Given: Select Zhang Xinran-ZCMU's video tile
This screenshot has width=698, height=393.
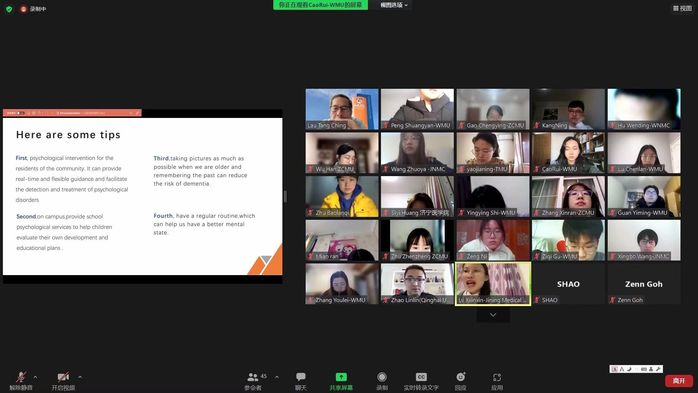Looking at the screenshot, I should point(568,196).
